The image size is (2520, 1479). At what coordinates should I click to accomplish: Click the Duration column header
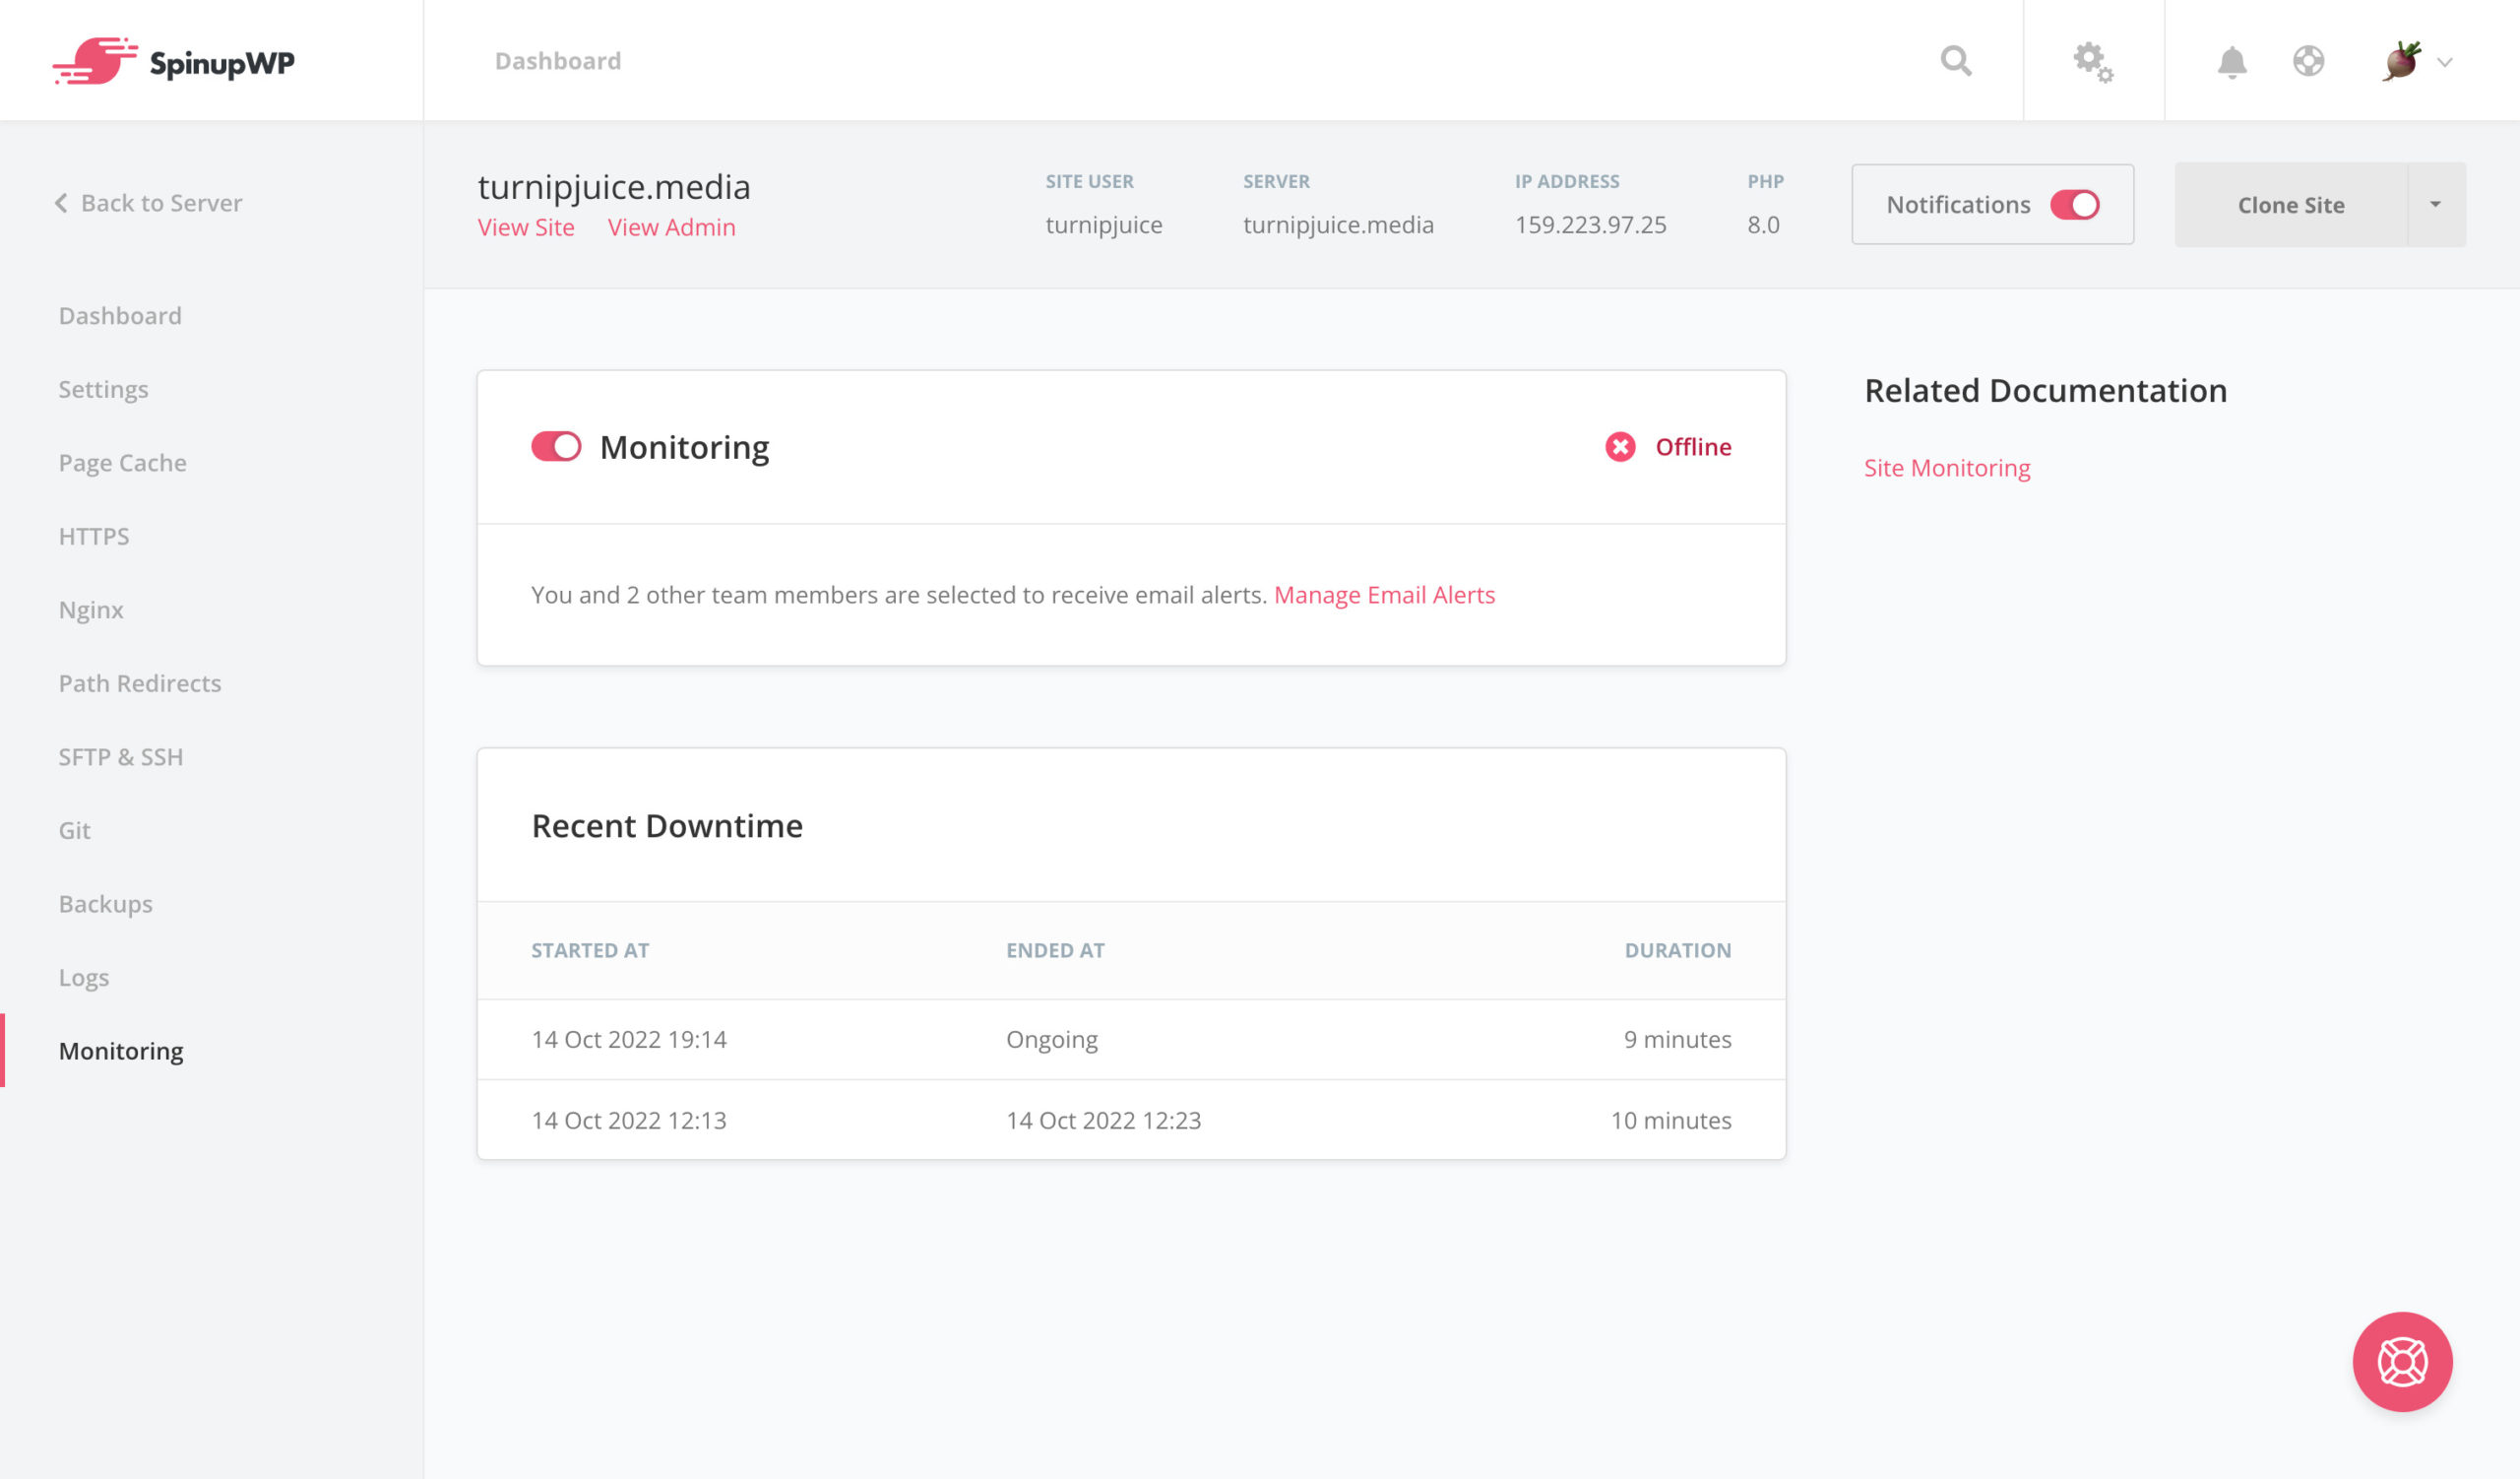[1678, 950]
